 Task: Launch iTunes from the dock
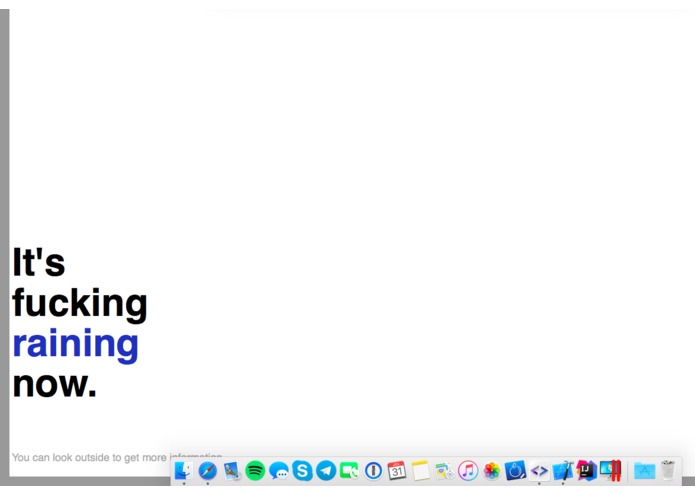pos(468,471)
